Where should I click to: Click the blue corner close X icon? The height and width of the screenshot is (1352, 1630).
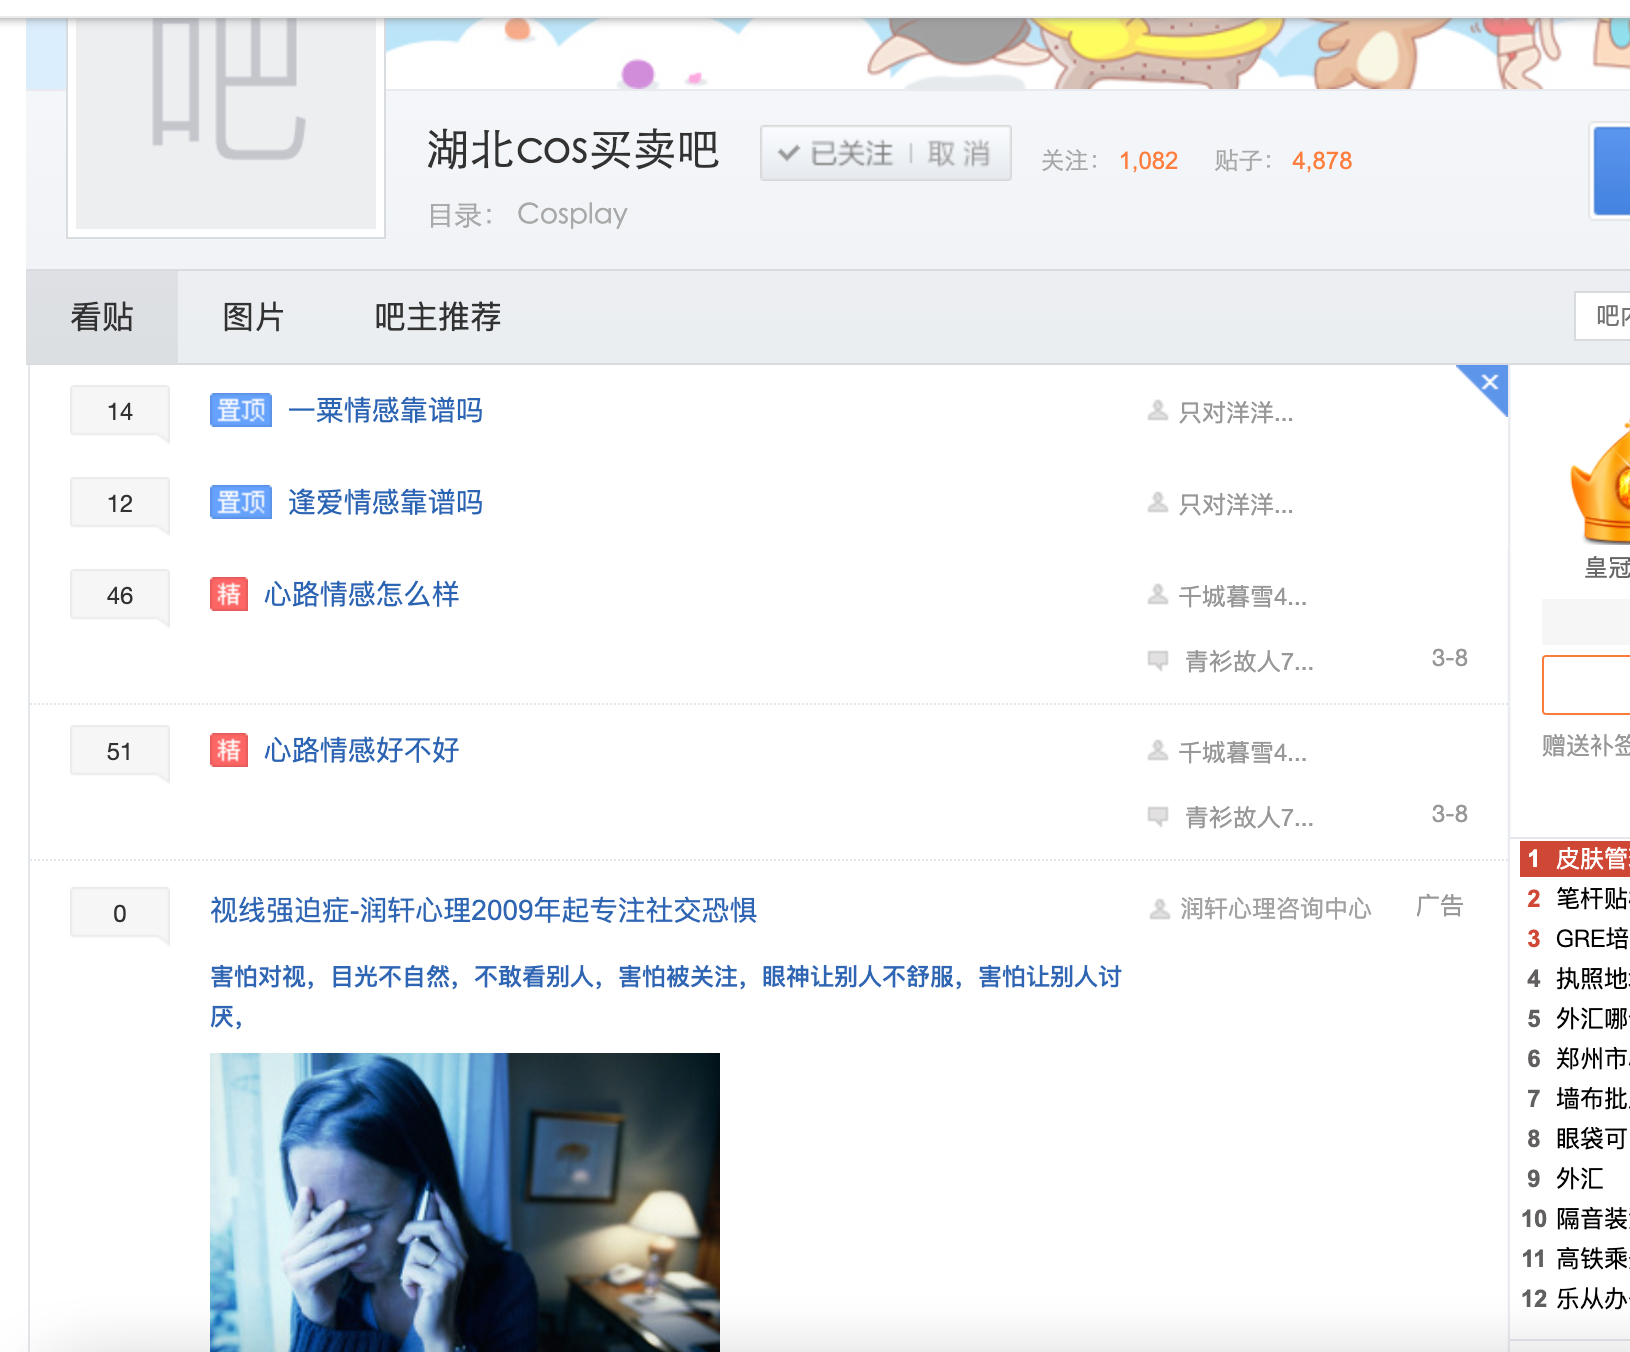[1489, 382]
